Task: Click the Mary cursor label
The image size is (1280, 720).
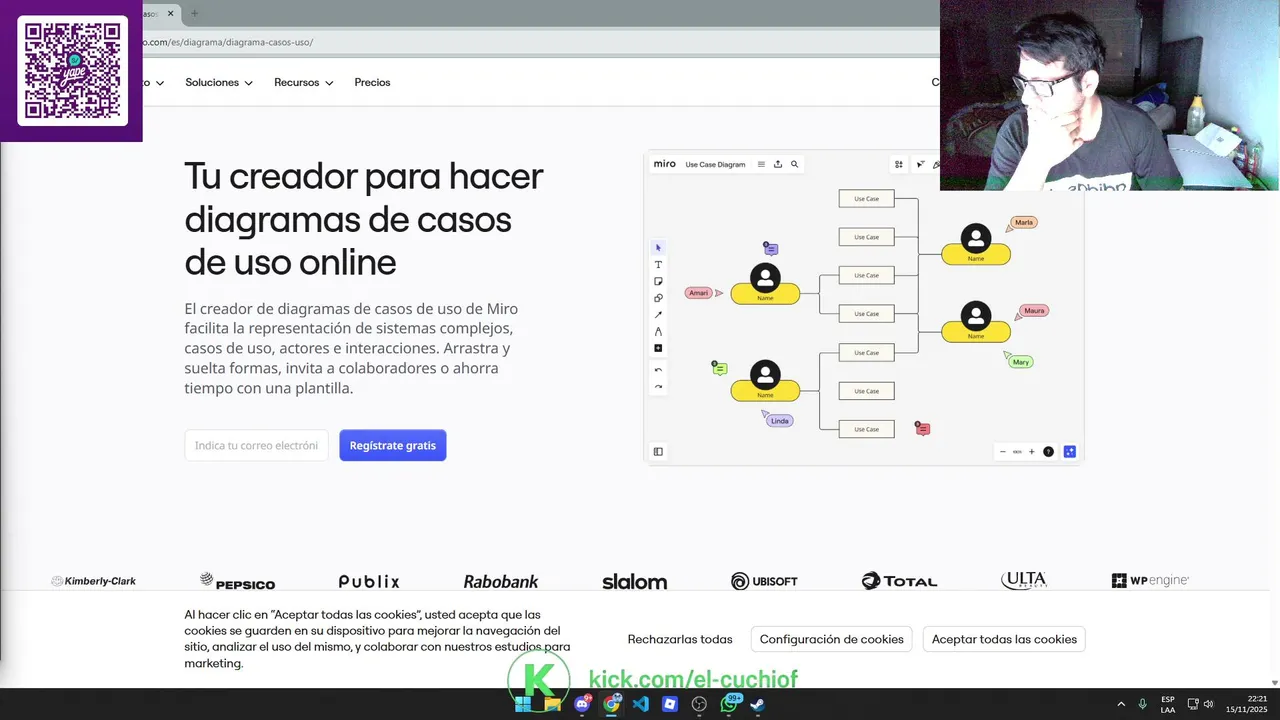Action: tap(1020, 362)
